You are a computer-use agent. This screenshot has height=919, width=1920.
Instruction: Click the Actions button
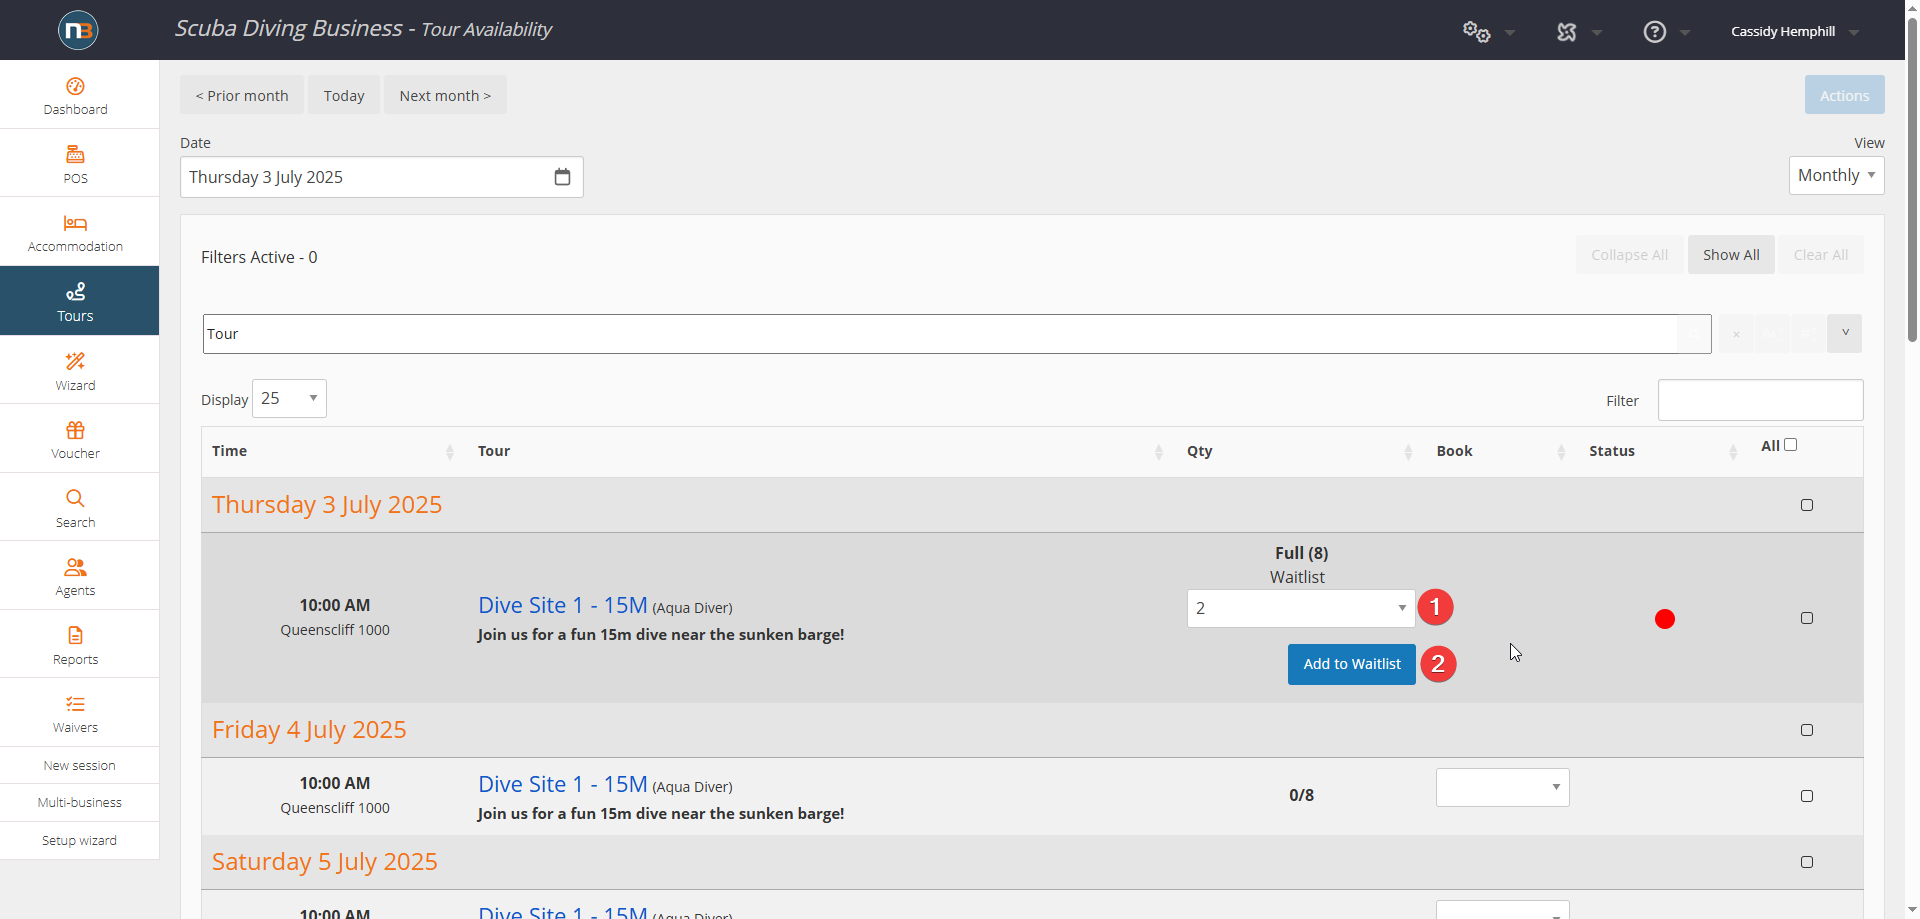1844,95
